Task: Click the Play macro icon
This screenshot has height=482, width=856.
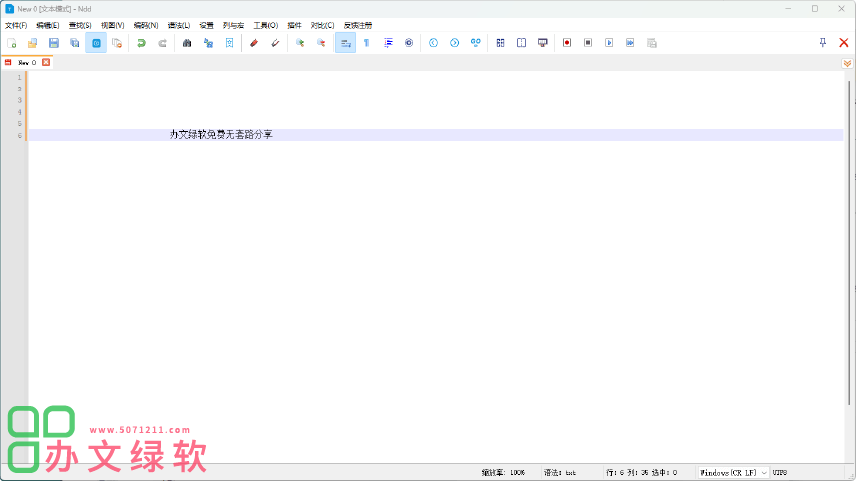Action: [x=608, y=43]
